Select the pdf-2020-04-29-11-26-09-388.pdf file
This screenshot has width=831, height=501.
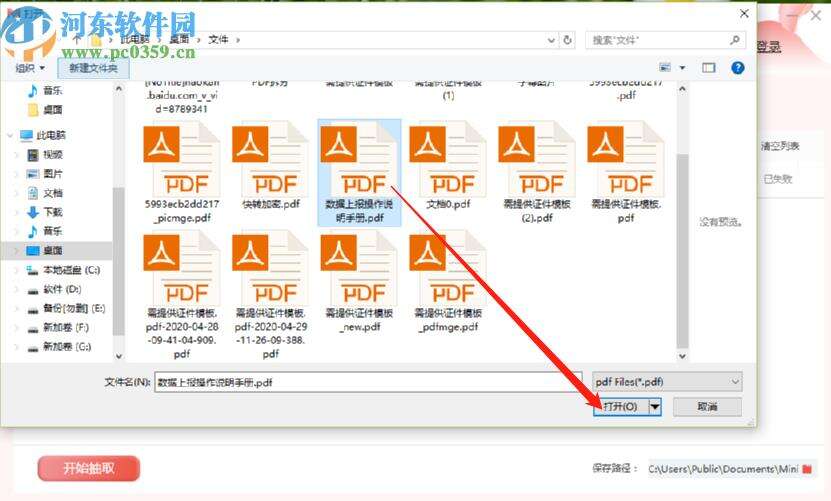coord(270,295)
